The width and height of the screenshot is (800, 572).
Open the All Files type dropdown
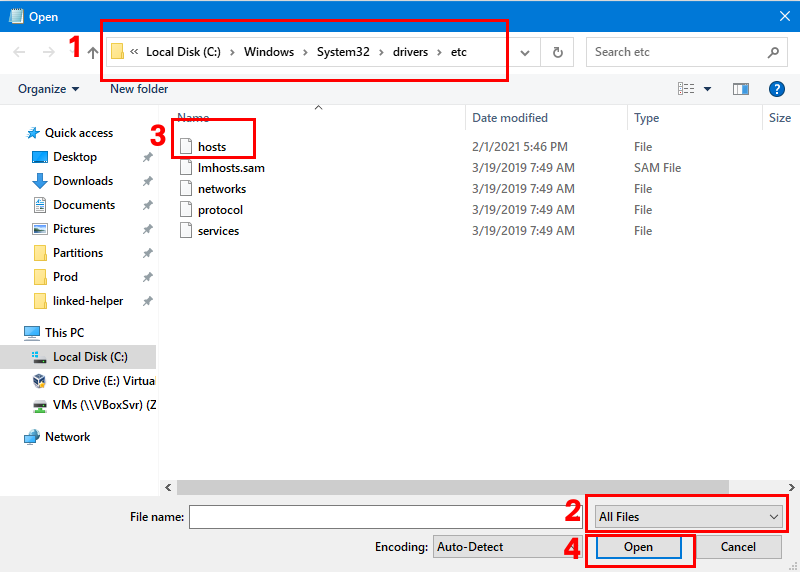click(x=687, y=517)
